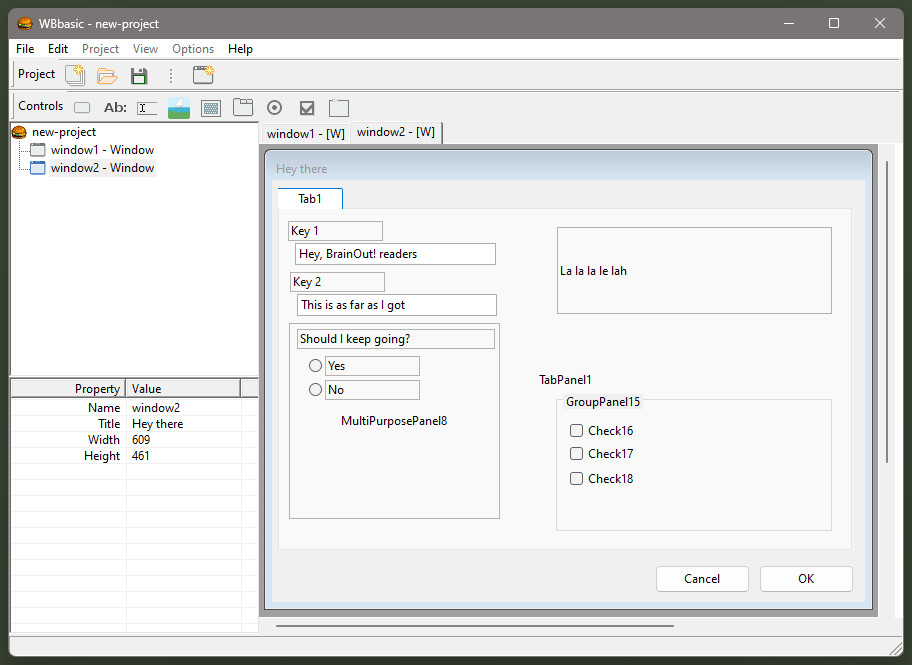
Task: Switch to the window1 designer tab
Action: 305,132
